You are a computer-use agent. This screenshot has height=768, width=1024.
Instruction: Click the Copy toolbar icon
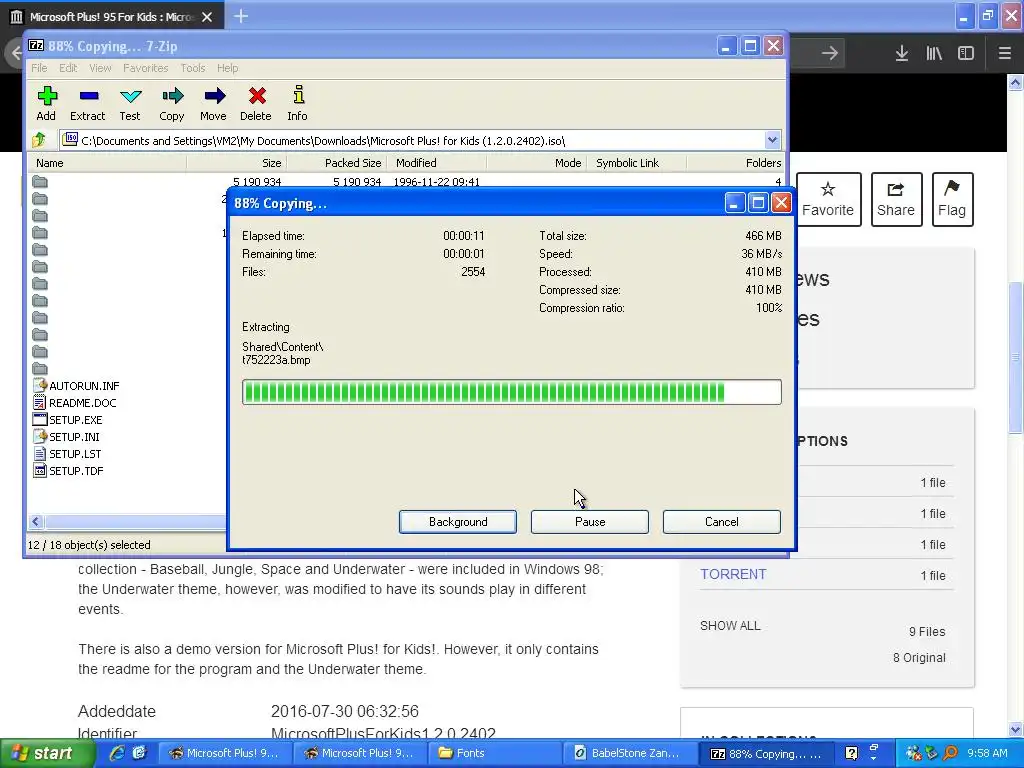pyautogui.click(x=172, y=103)
